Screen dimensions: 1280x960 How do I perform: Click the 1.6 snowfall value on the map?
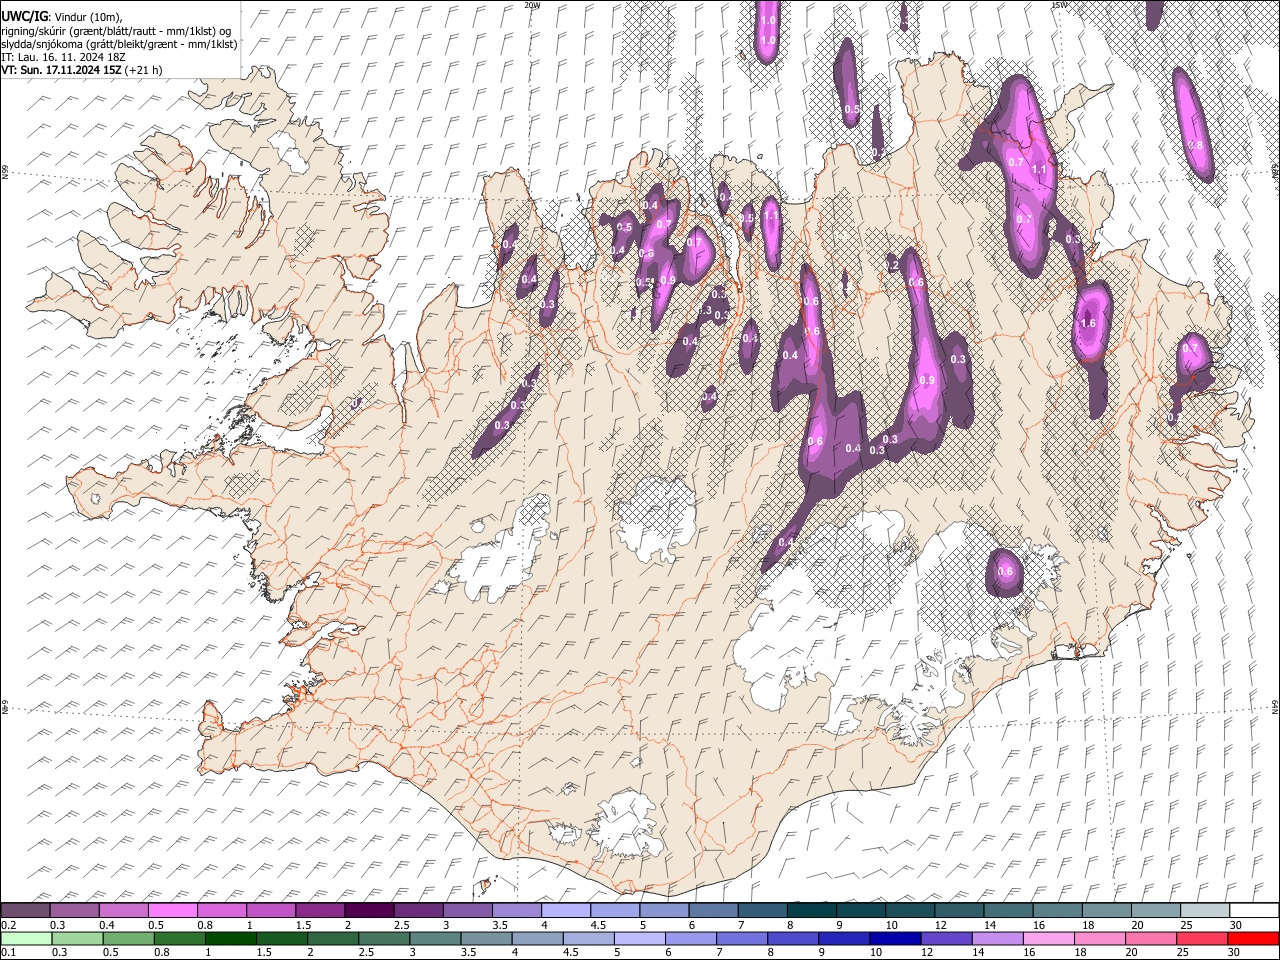(x=1089, y=323)
